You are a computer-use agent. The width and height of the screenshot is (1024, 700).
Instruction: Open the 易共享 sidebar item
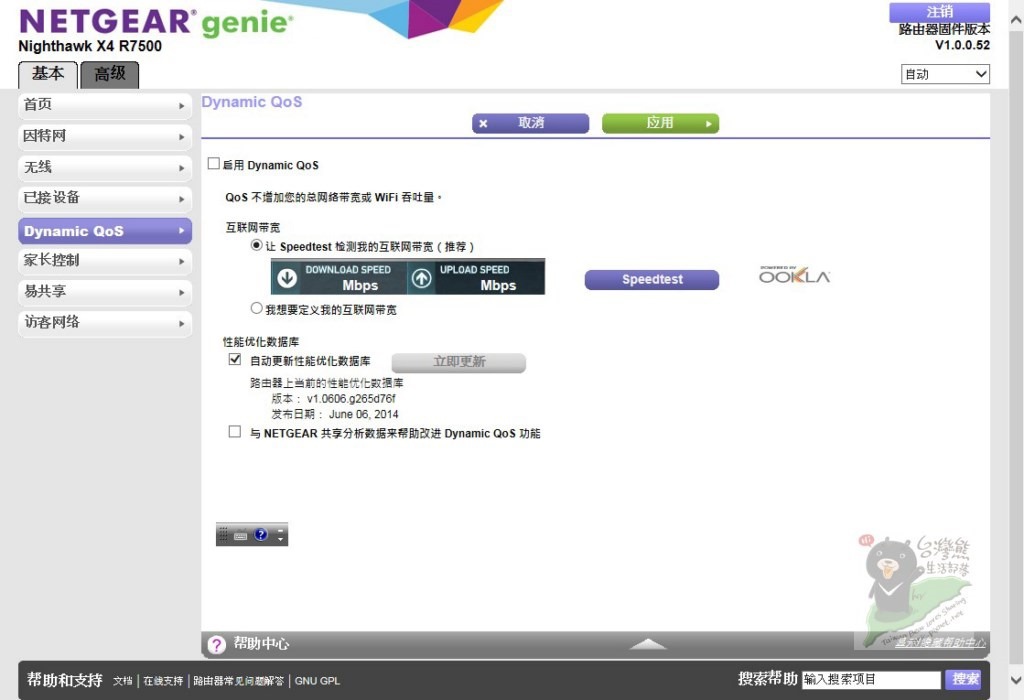pos(104,292)
